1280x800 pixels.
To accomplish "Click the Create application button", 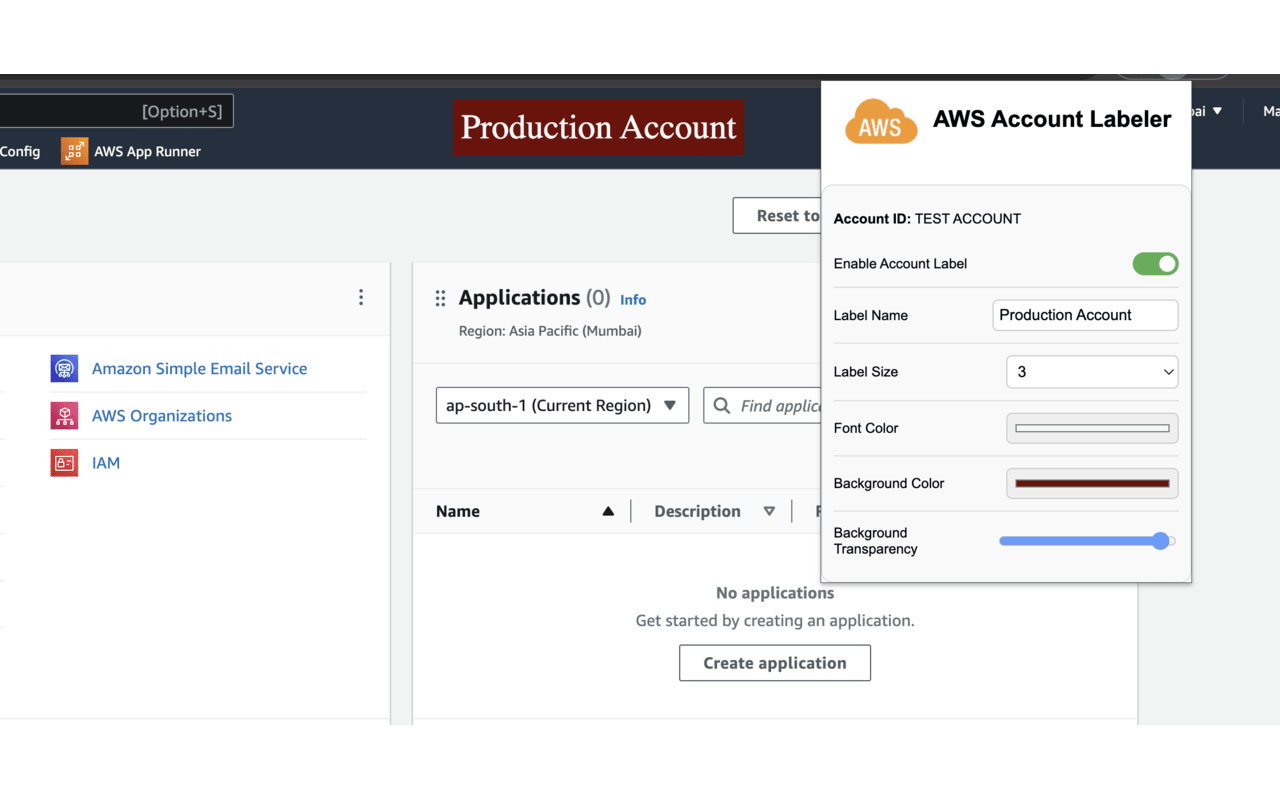I will (775, 662).
